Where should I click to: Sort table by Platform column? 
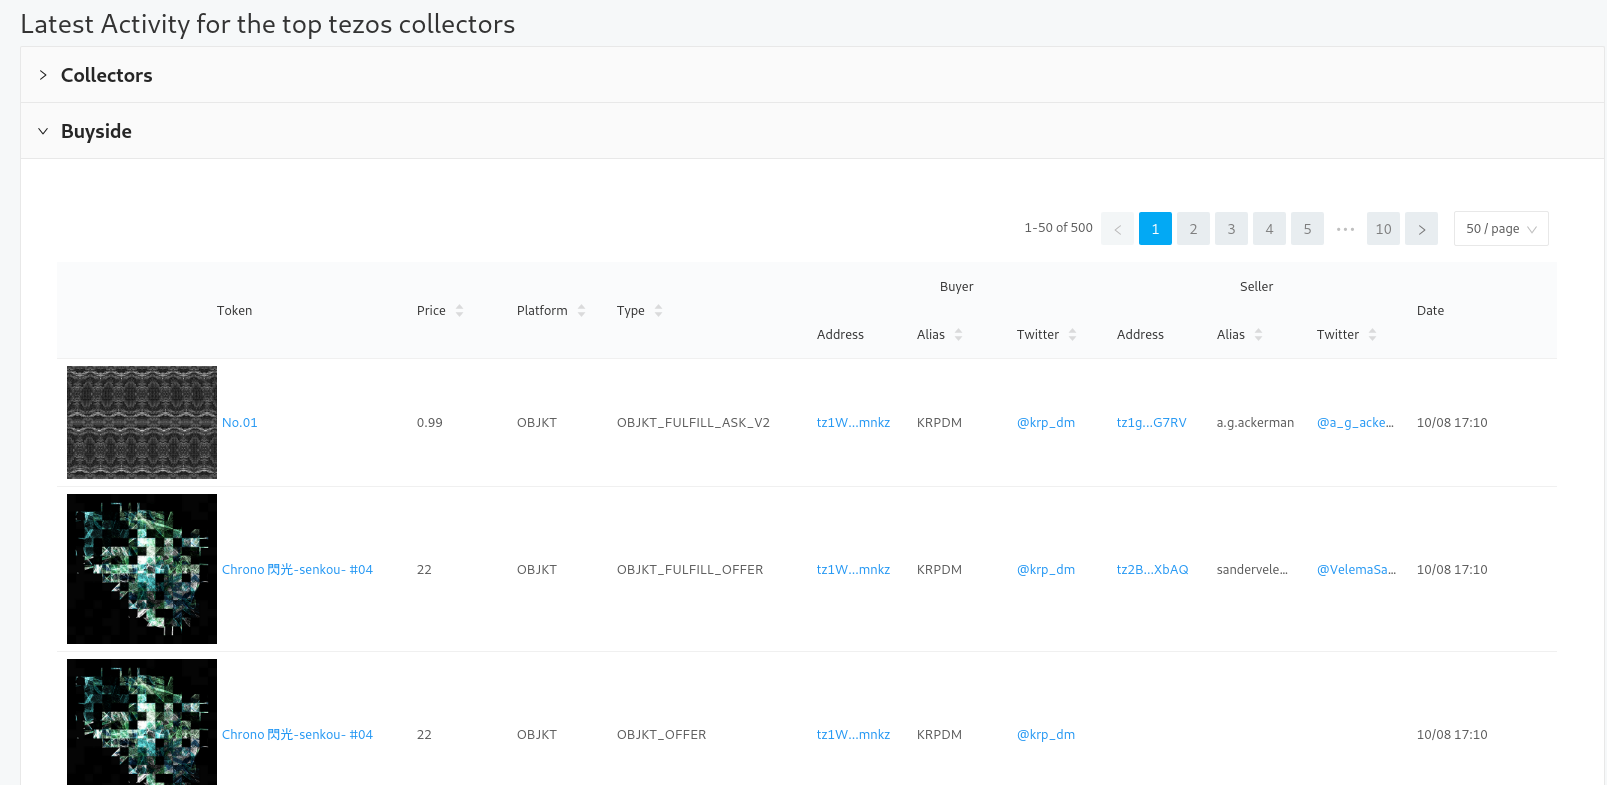550,311
